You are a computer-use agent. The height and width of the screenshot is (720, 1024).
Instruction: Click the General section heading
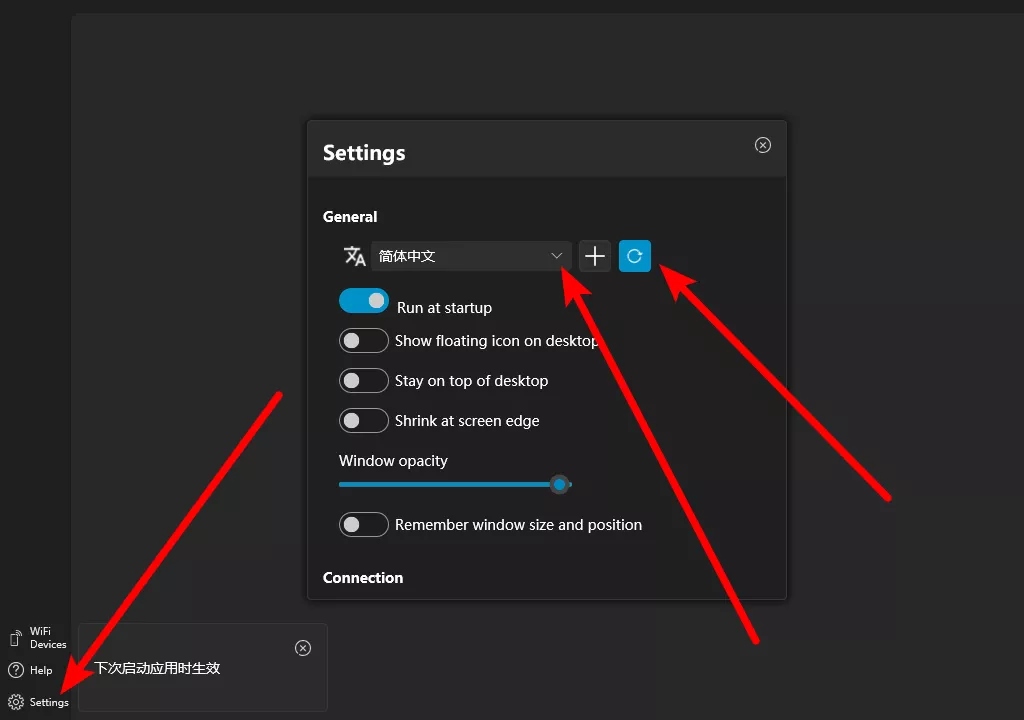click(x=350, y=217)
